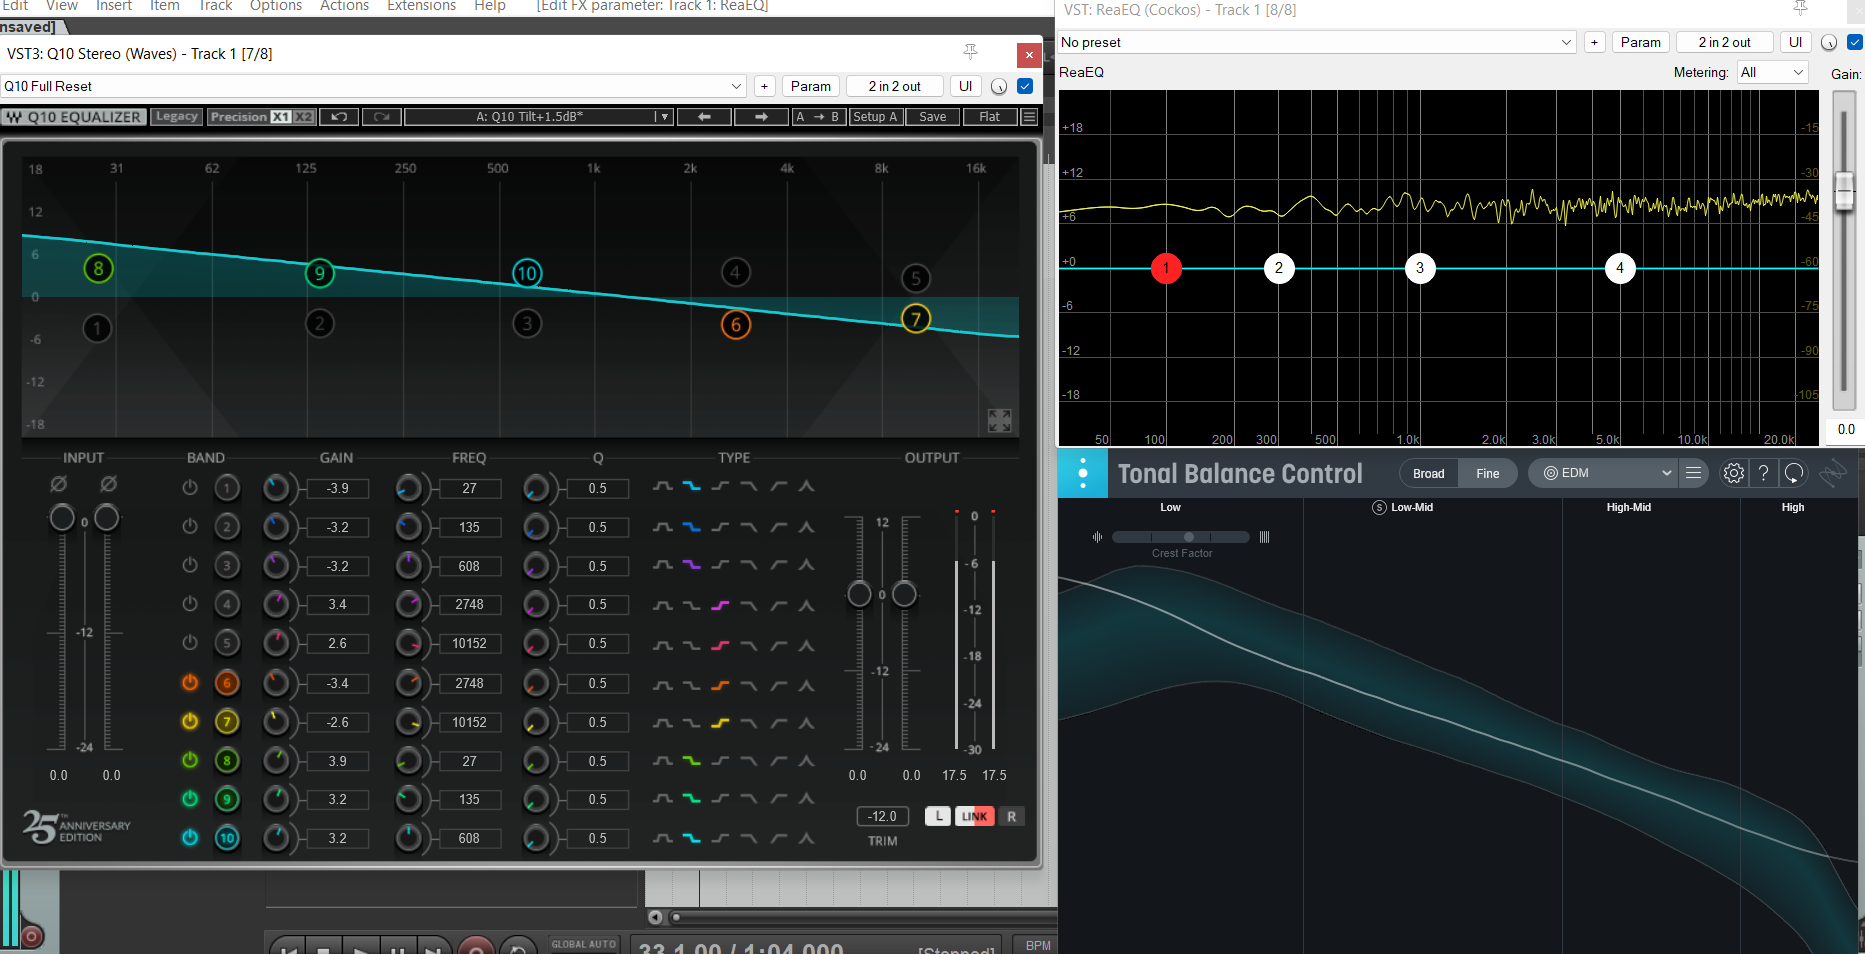Viewport: 1865px width, 954px height.
Task: Click the Q10 redo arrow icon
Action: coord(381,117)
